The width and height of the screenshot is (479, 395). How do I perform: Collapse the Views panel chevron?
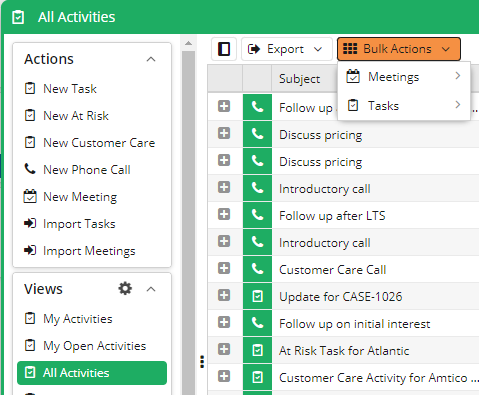click(x=151, y=289)
